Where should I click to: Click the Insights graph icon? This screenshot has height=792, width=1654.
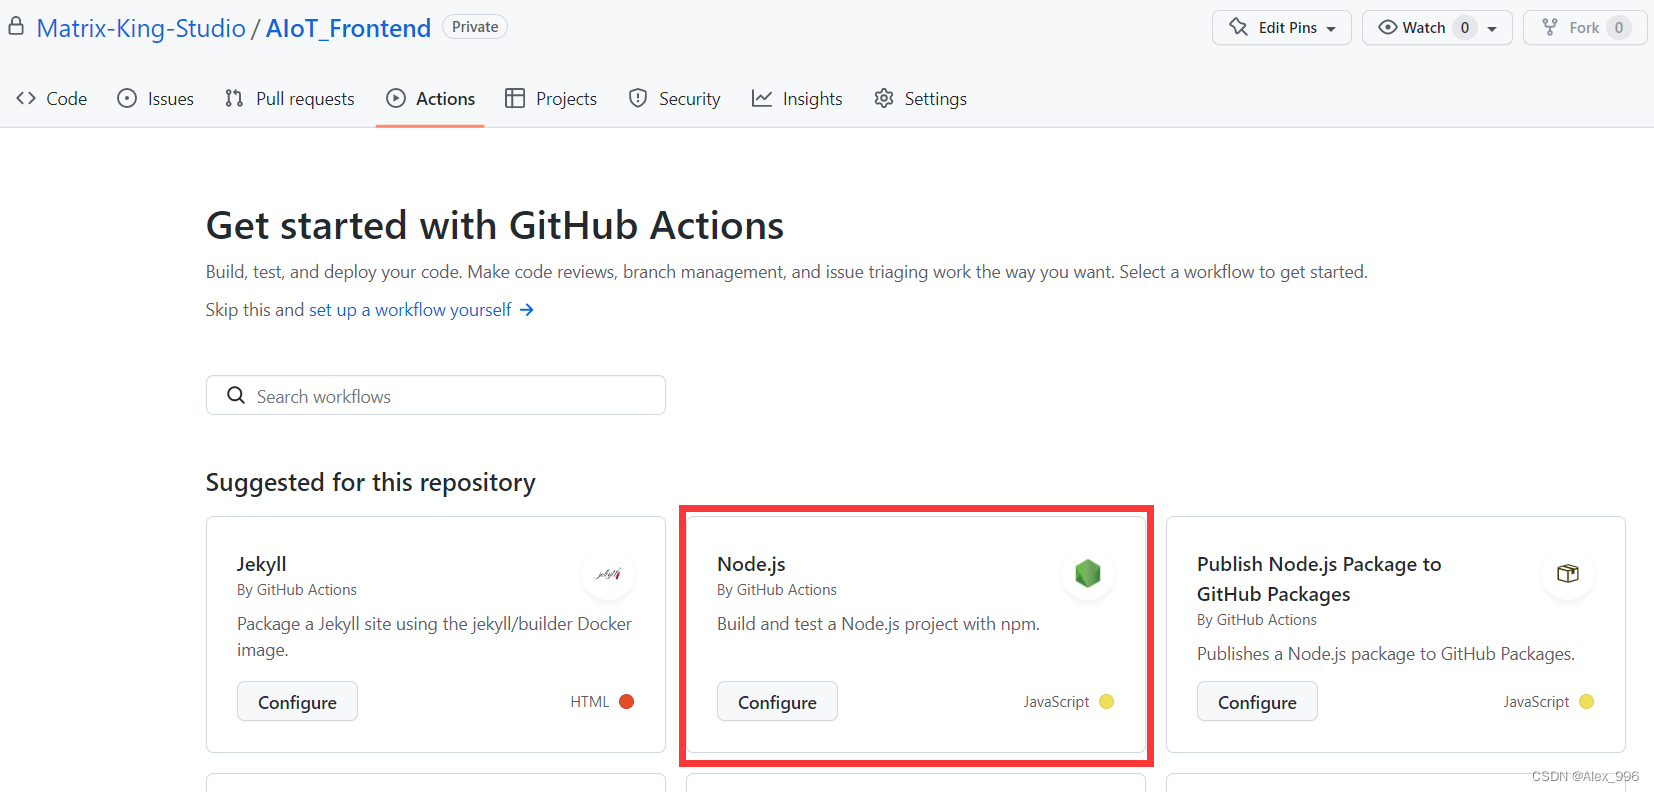[x=762, y=98]
